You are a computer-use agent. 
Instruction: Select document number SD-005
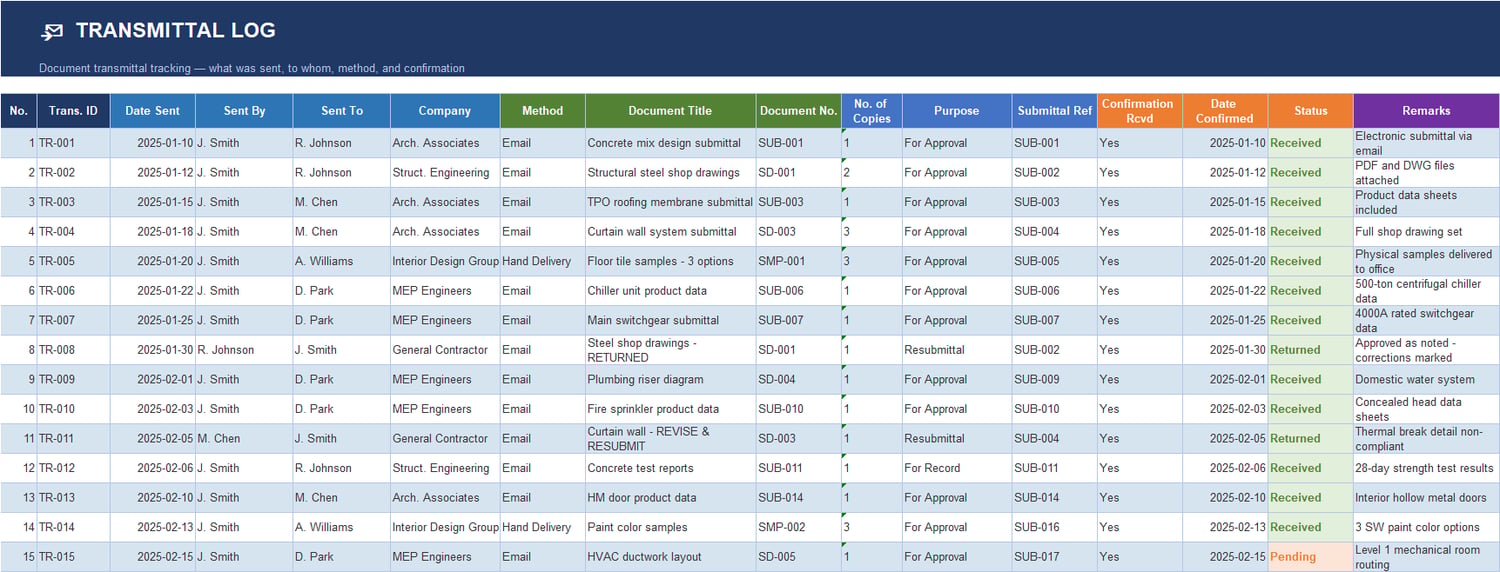798,557
